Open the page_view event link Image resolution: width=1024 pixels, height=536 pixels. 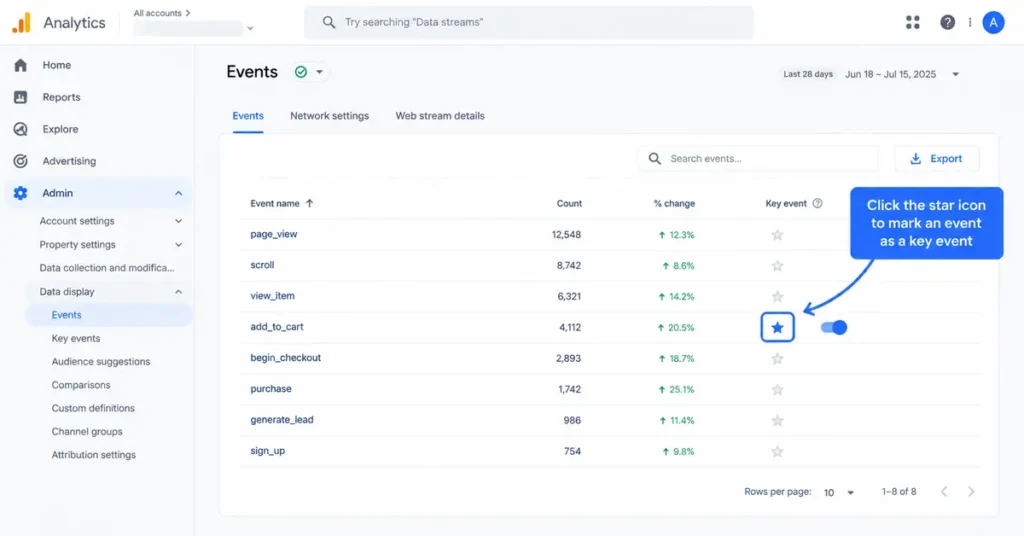click(274, 234)
